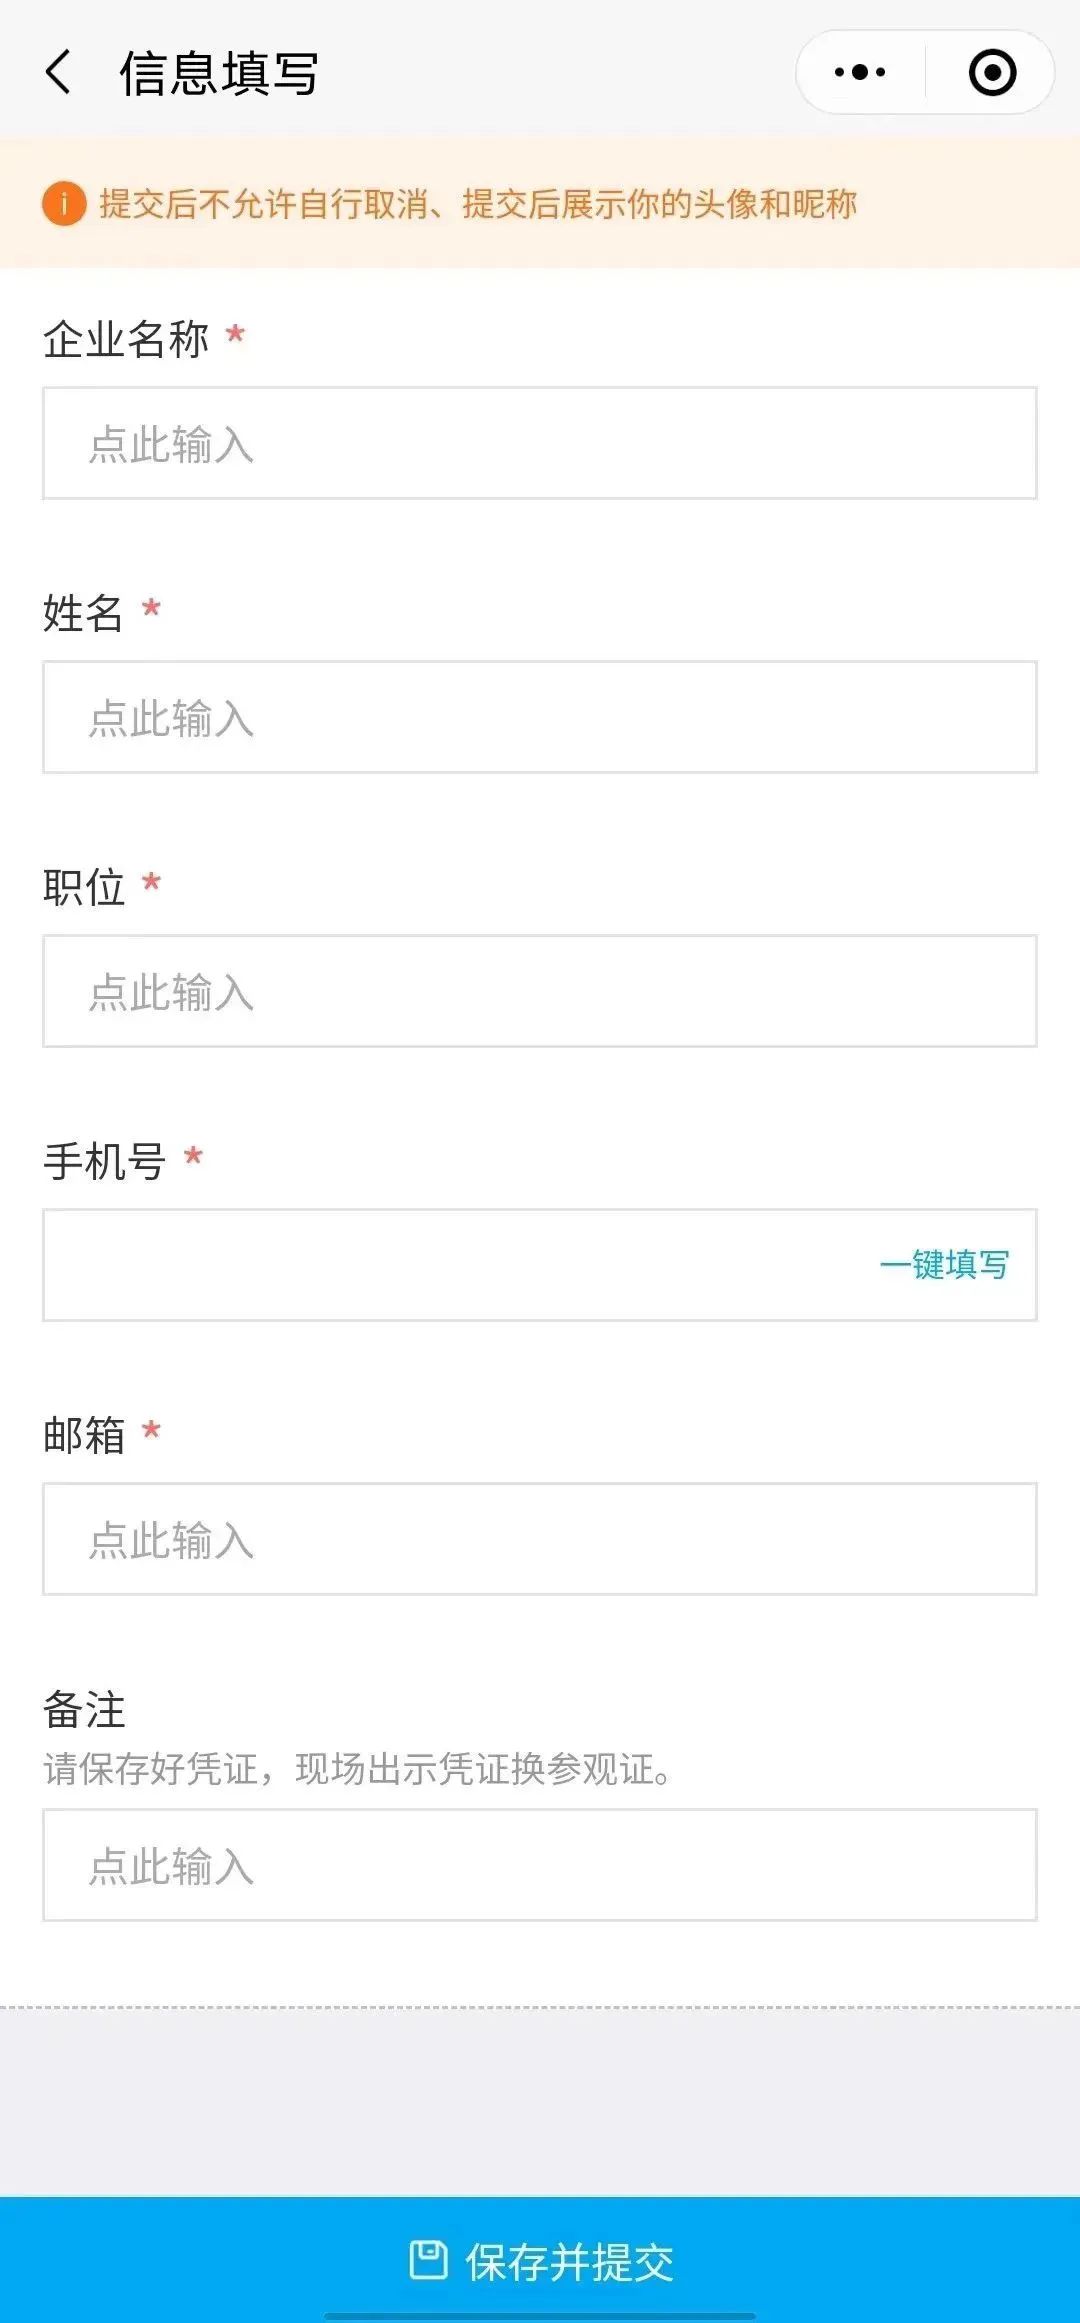Screen dimensions: 1080x2323
Task: Tap the 信息填写 page title
Action: coord(219,74)
